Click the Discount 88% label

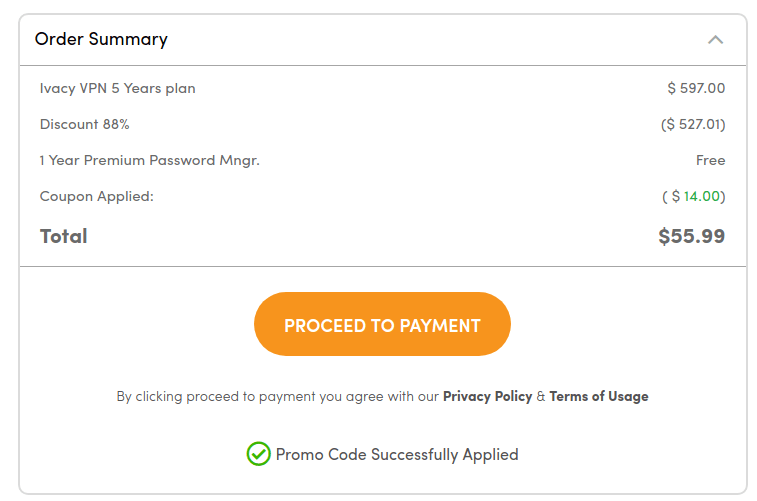pyautogui.click(x=84, y=124)
